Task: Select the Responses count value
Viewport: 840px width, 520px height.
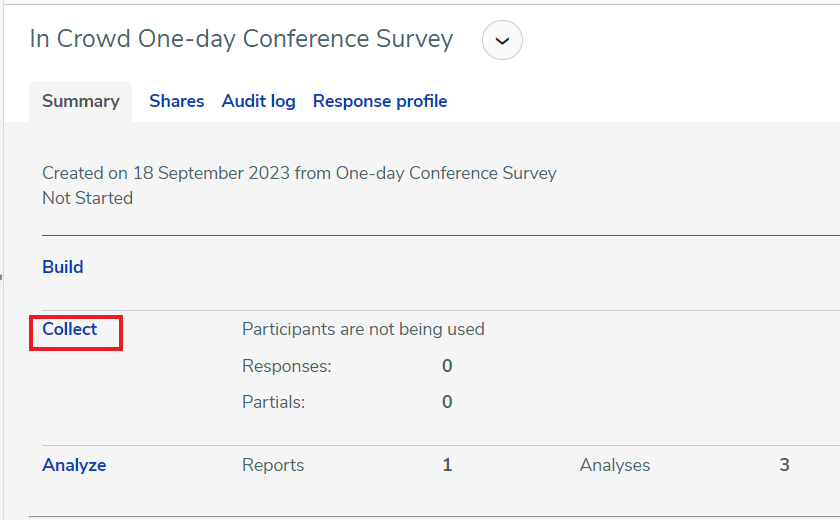Action: [447, 366]
